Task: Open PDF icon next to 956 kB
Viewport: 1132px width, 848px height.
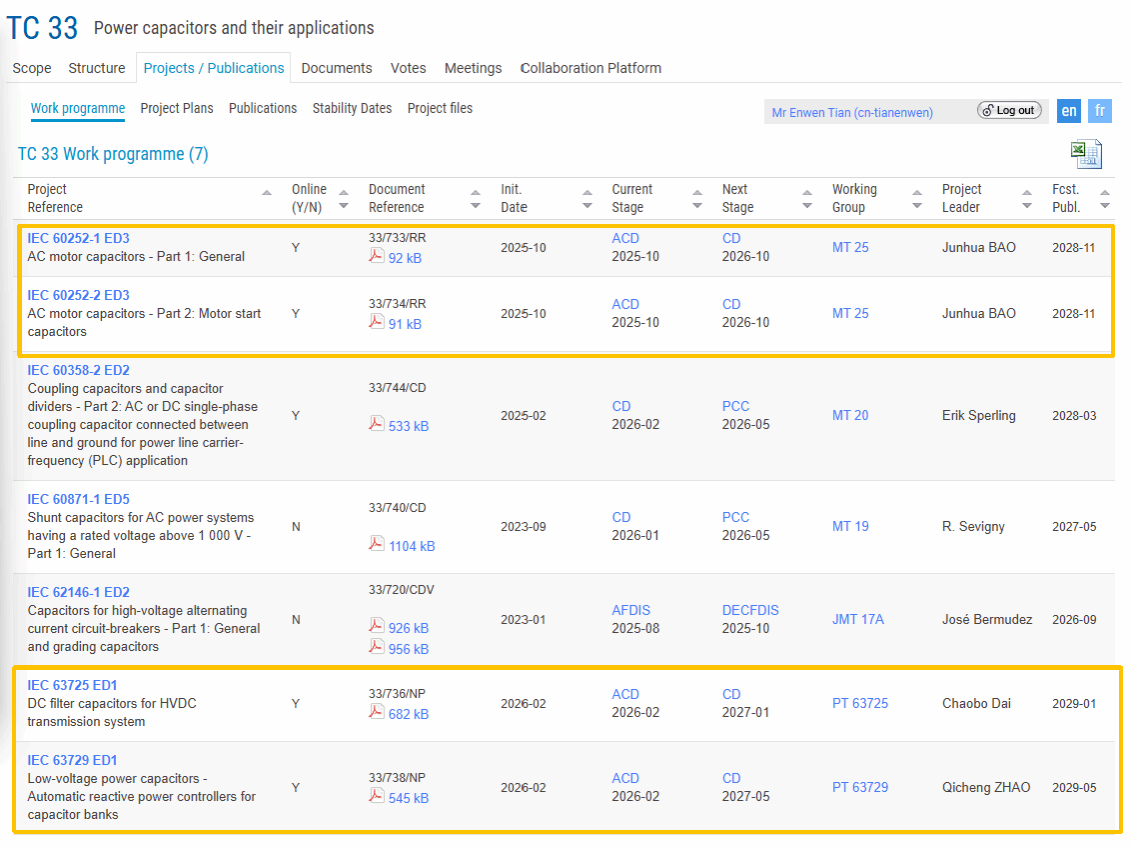Action: click(x=376, y=647)
